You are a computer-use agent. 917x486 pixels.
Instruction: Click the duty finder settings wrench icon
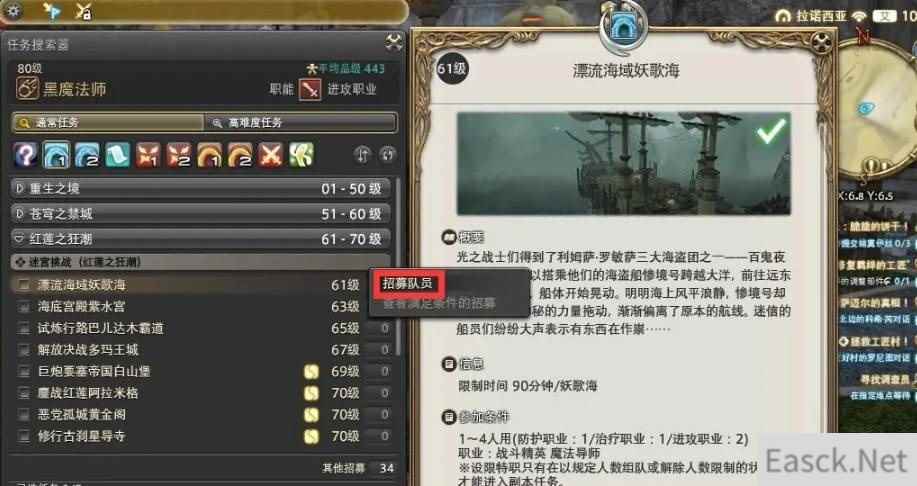[x=394, y=42]
